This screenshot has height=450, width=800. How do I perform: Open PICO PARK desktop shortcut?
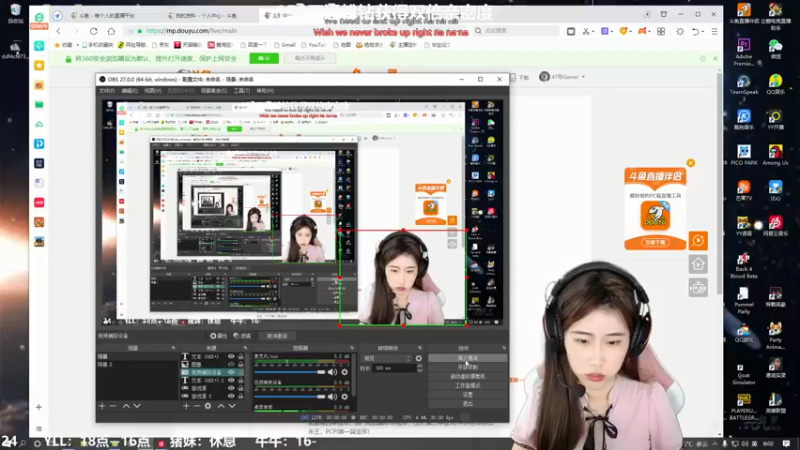coord(744,155)
